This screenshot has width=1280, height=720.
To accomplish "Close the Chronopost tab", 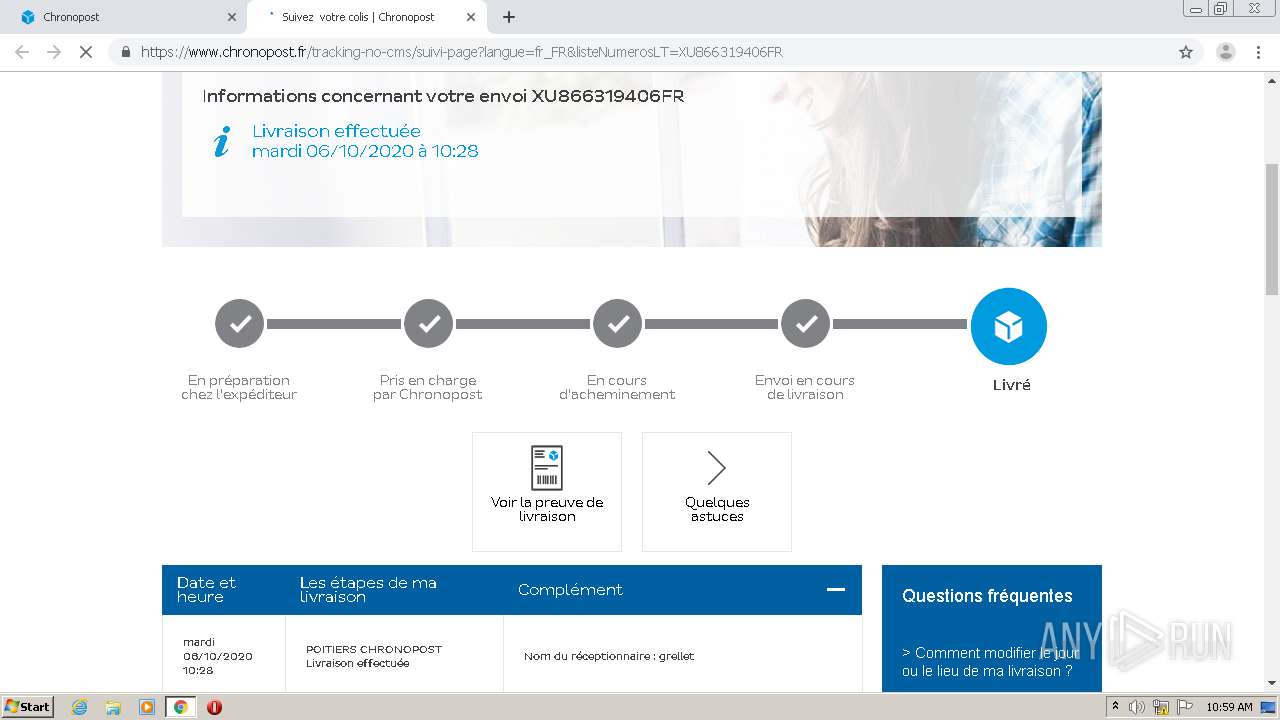I will point(232,17).
